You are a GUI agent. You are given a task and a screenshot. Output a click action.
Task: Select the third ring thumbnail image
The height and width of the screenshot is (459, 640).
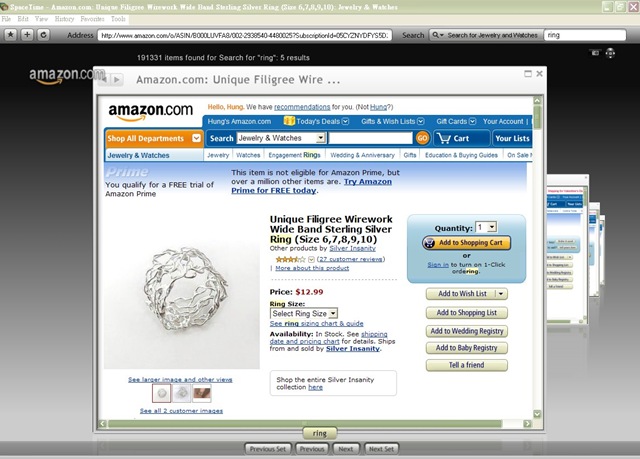tap(202, 393)
